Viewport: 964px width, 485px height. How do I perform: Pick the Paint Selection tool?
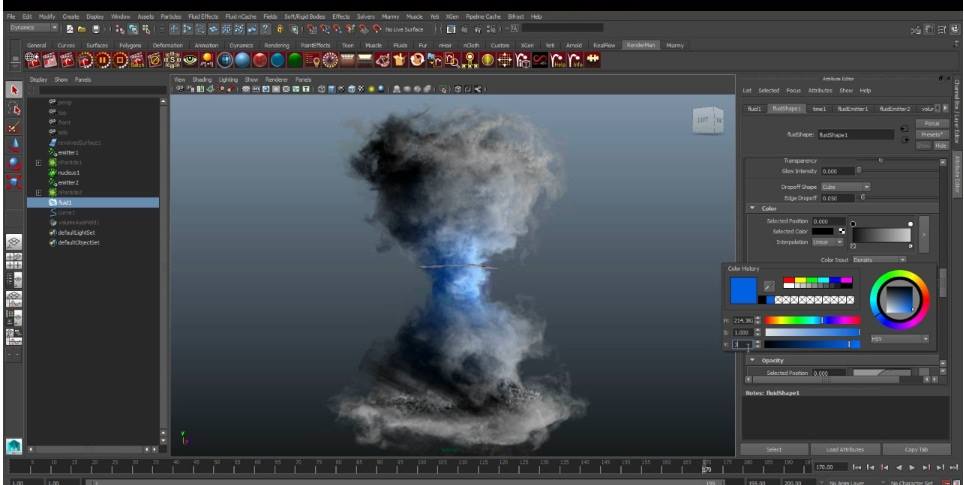(14, 127)
